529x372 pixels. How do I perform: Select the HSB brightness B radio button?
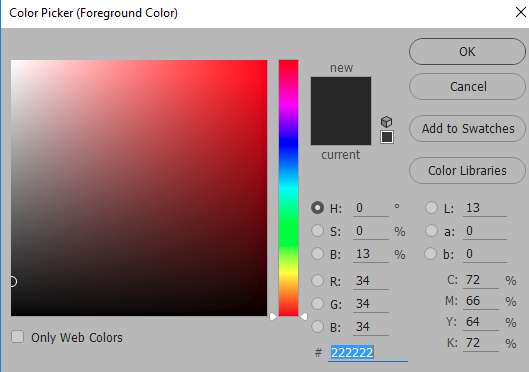317,254
